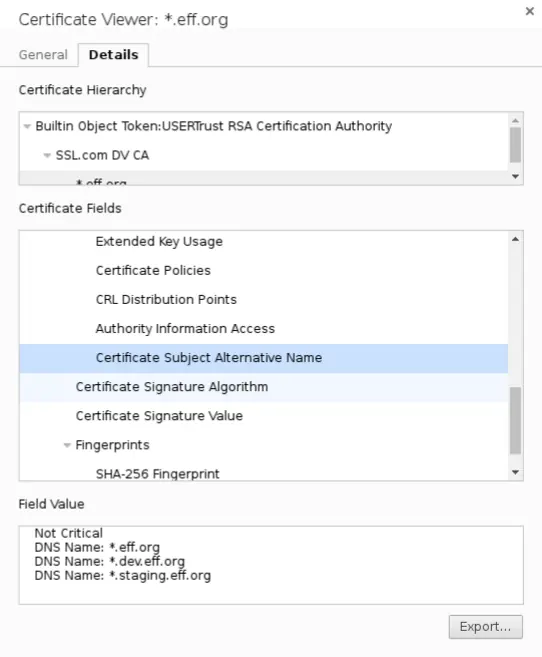
Task: Close the Certificate Viewer dialog
Action: pyautogui.click(x=529, y=11)
